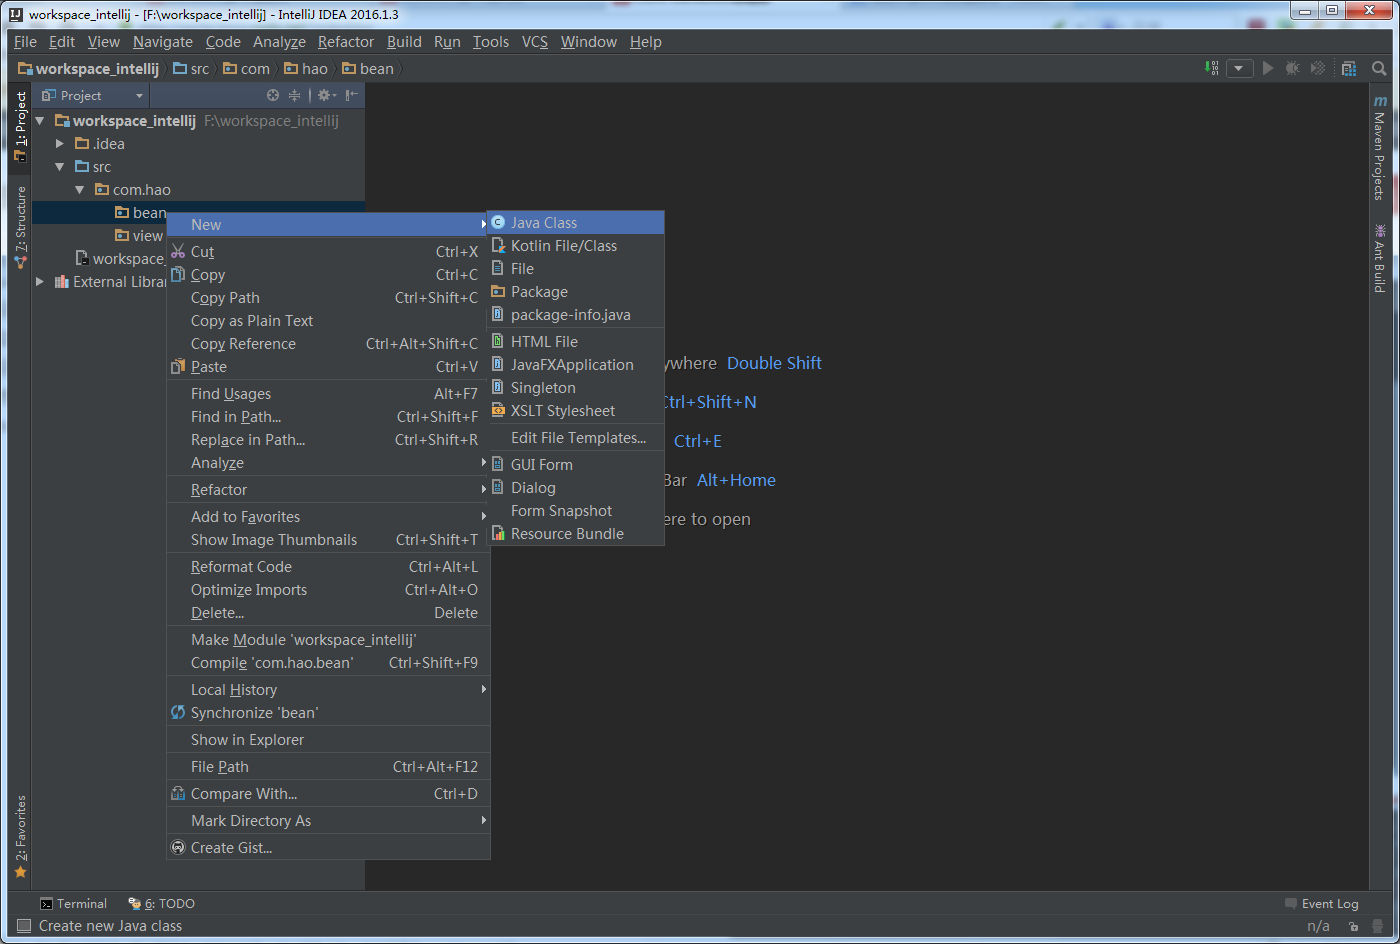Viewport: 1400px width, 944px height.
Task: Select the bean package in tree
Action: (x=140, y=213)
